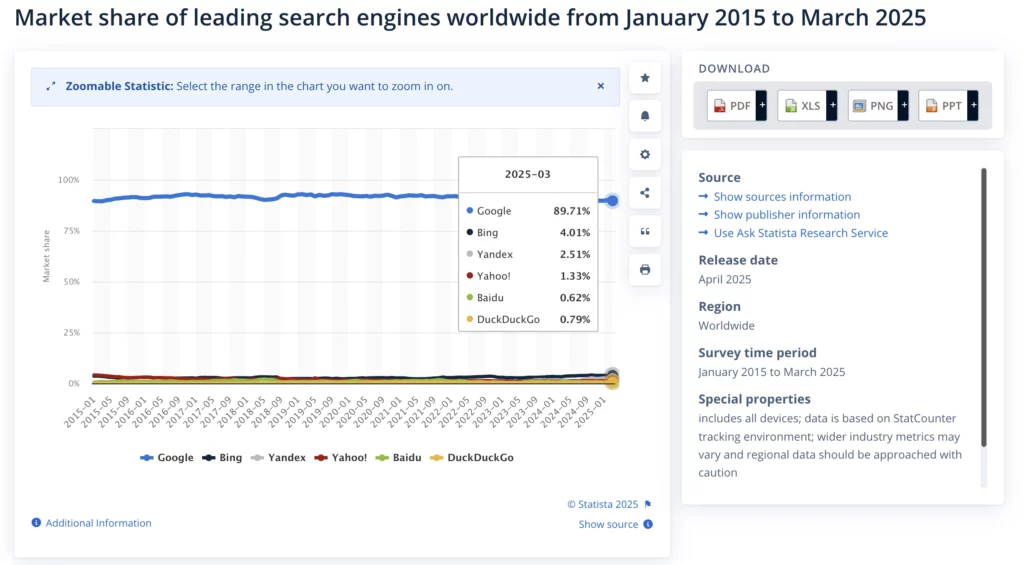Download the statistic as PNG
Image resolution: width=1024 pixels, height=565 pixels.
[873, 106]
